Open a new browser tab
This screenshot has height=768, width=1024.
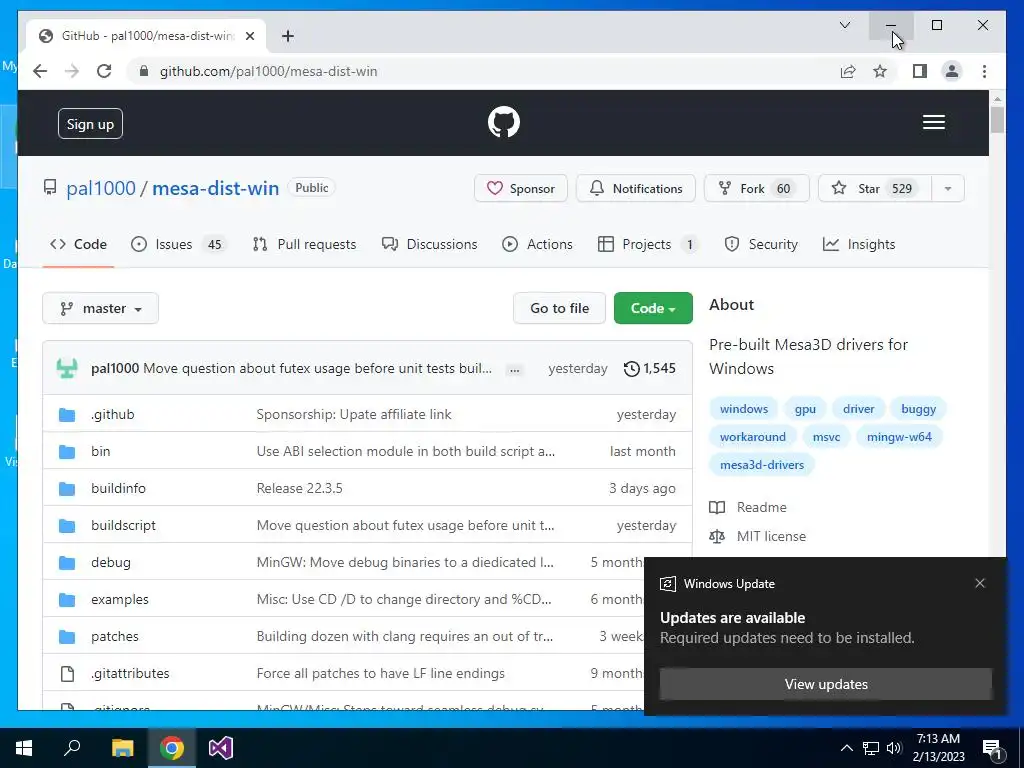click(288, 36)
